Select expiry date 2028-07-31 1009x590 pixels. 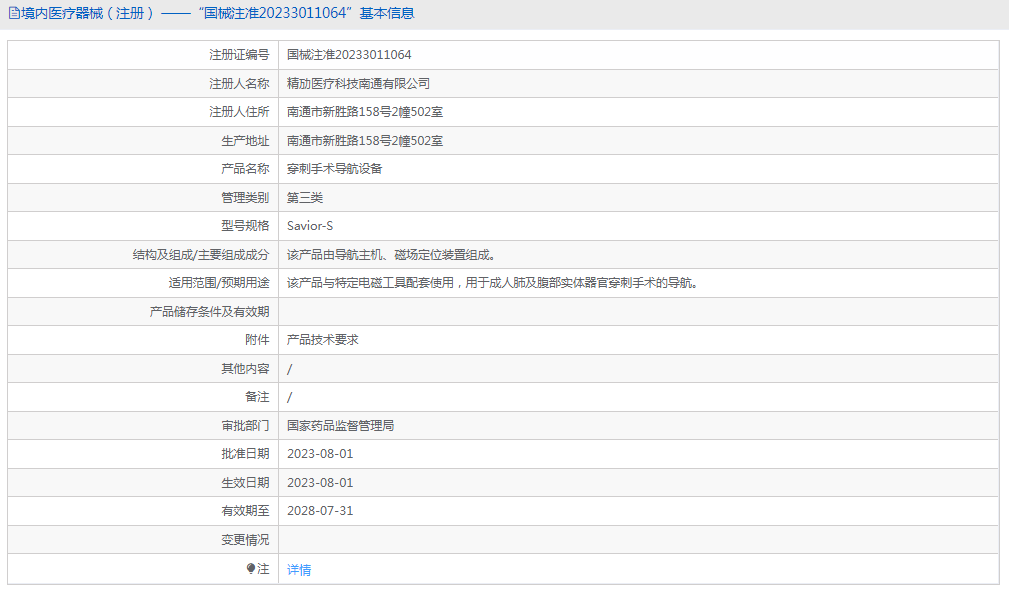pos(320,511)
